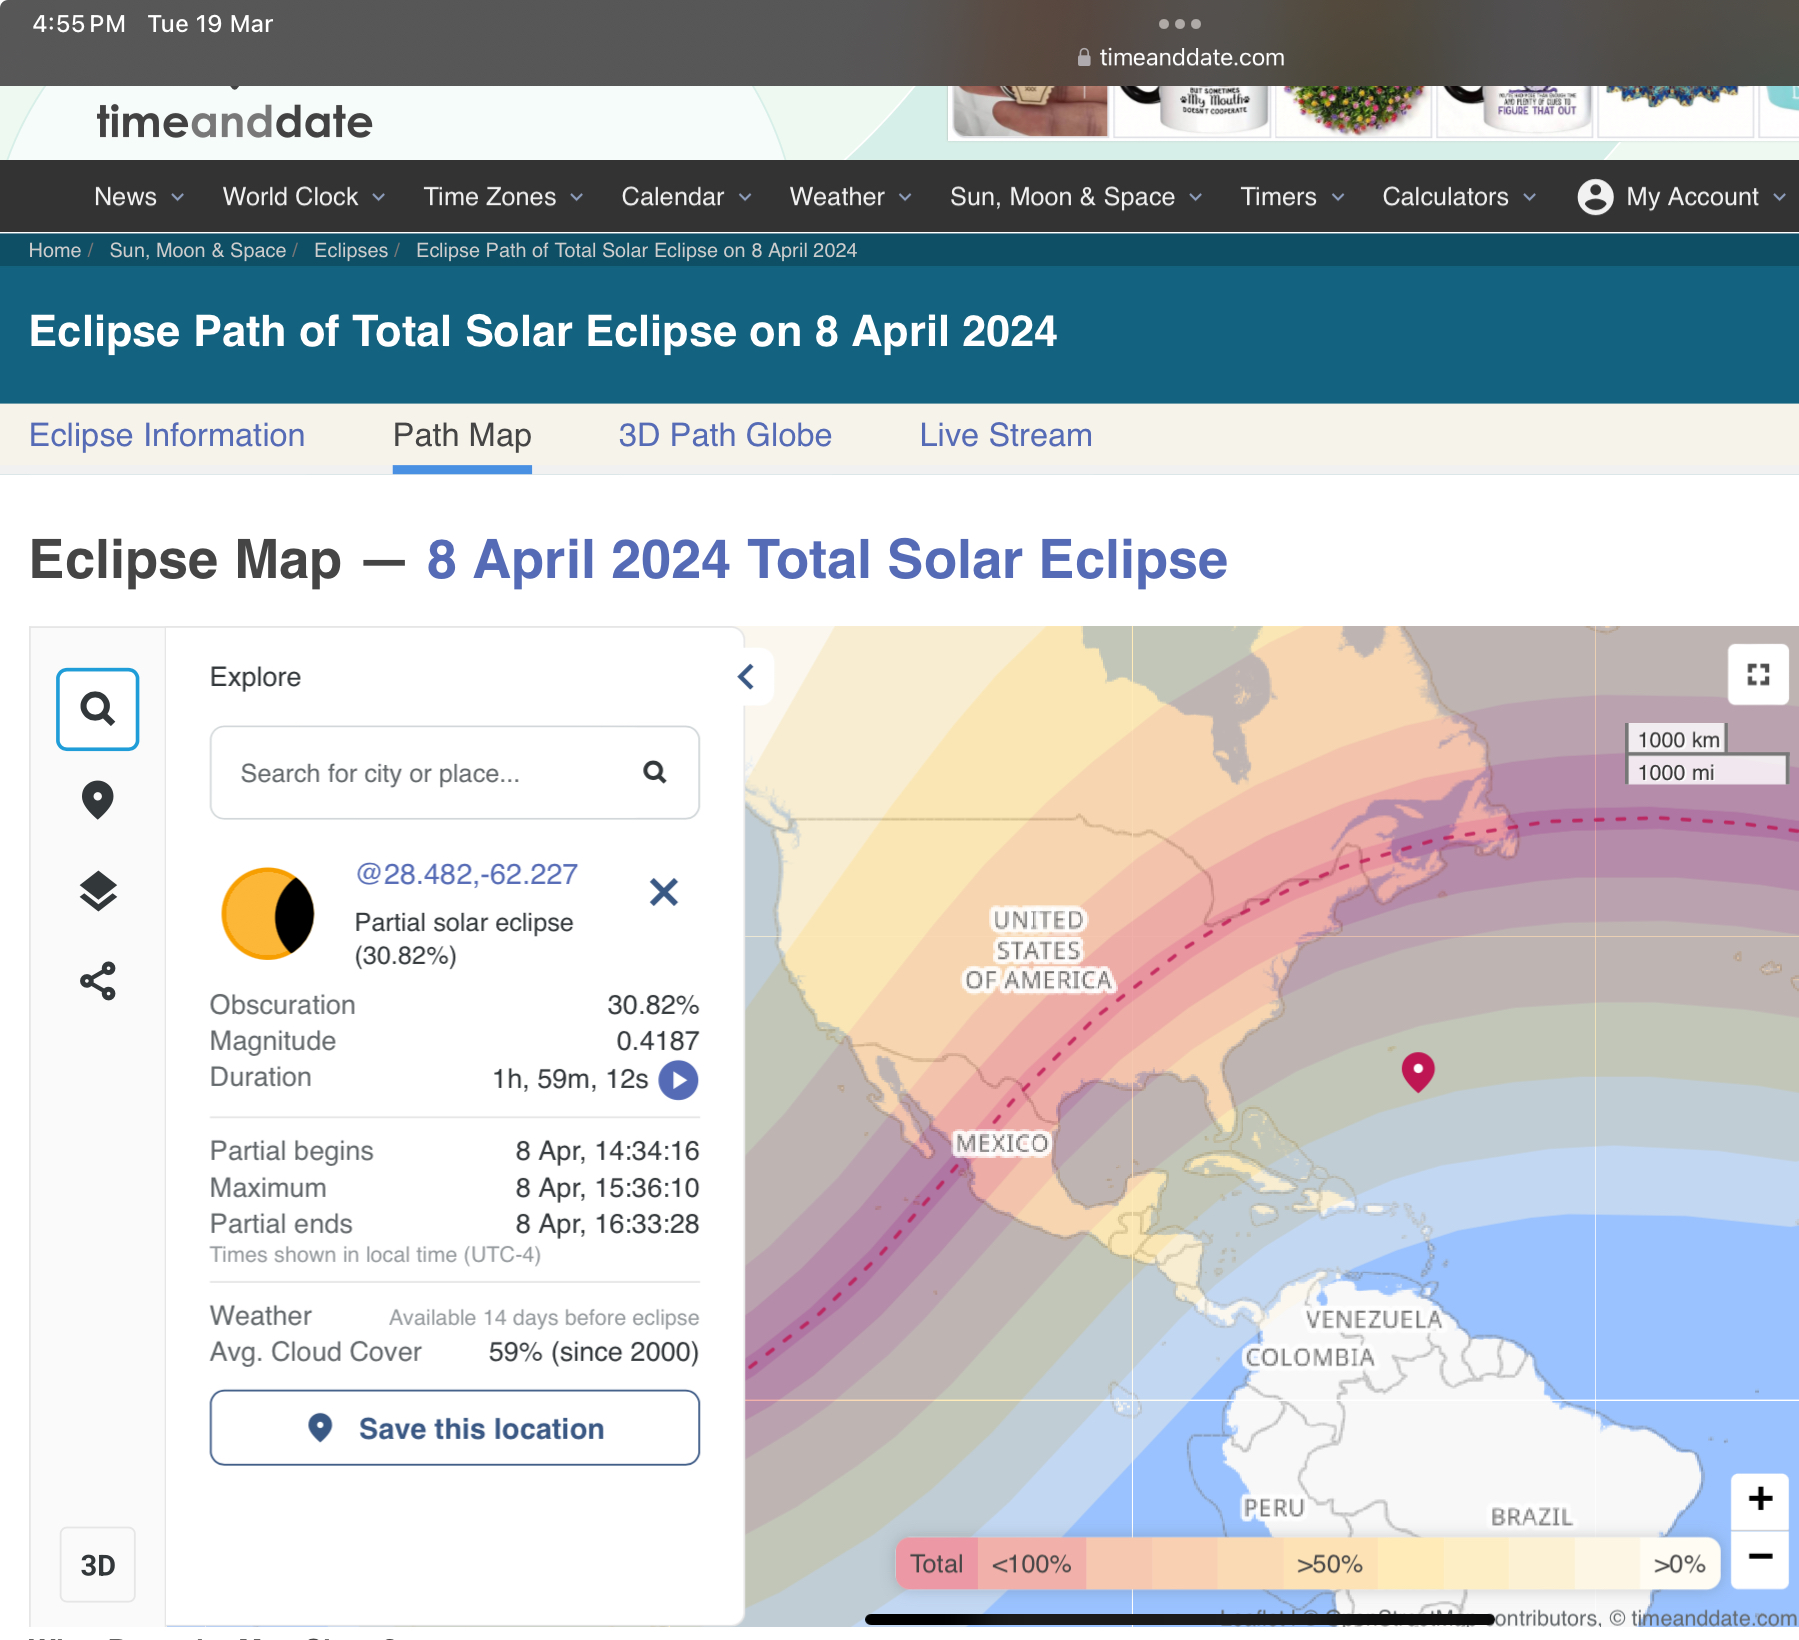Click the partial eclipse sun image
The height and width of the screenshot is (1640, 1799).
pyautogui.click(x=268, y=913)
